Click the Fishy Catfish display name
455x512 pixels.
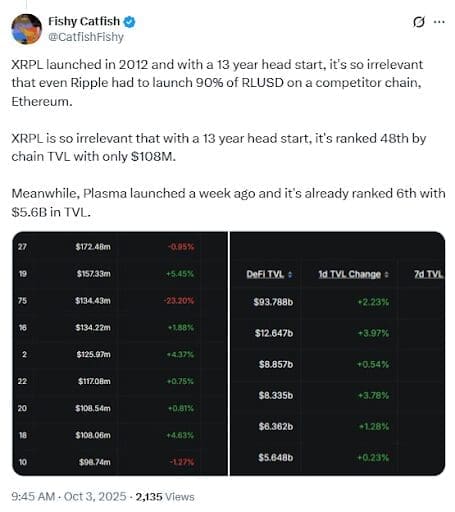(x=84, y=22)
